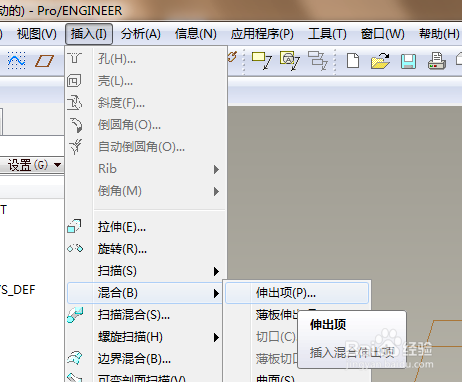The height and width of the screenshot is (382, 462).
Task: Click the sketch curve tool icon
Action: [x=16, y=60]
